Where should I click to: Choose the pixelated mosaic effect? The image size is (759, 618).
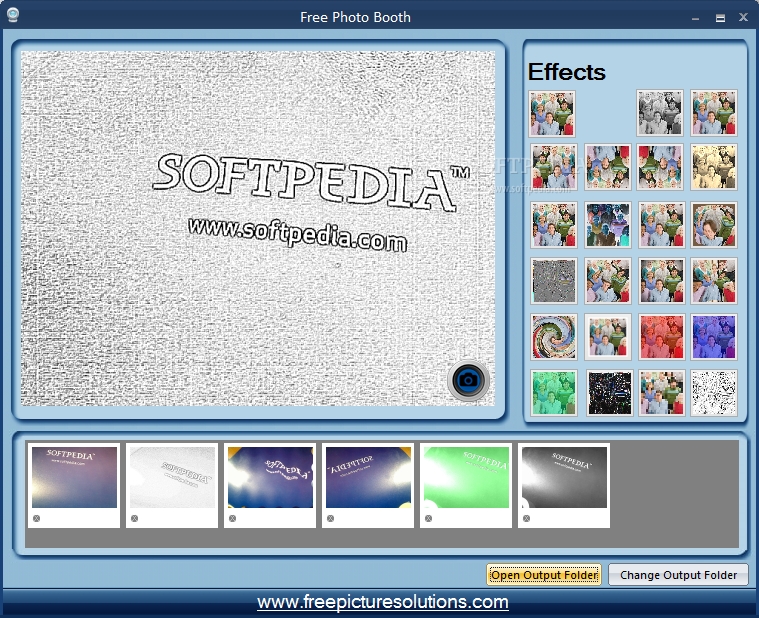tap(661, 393)
